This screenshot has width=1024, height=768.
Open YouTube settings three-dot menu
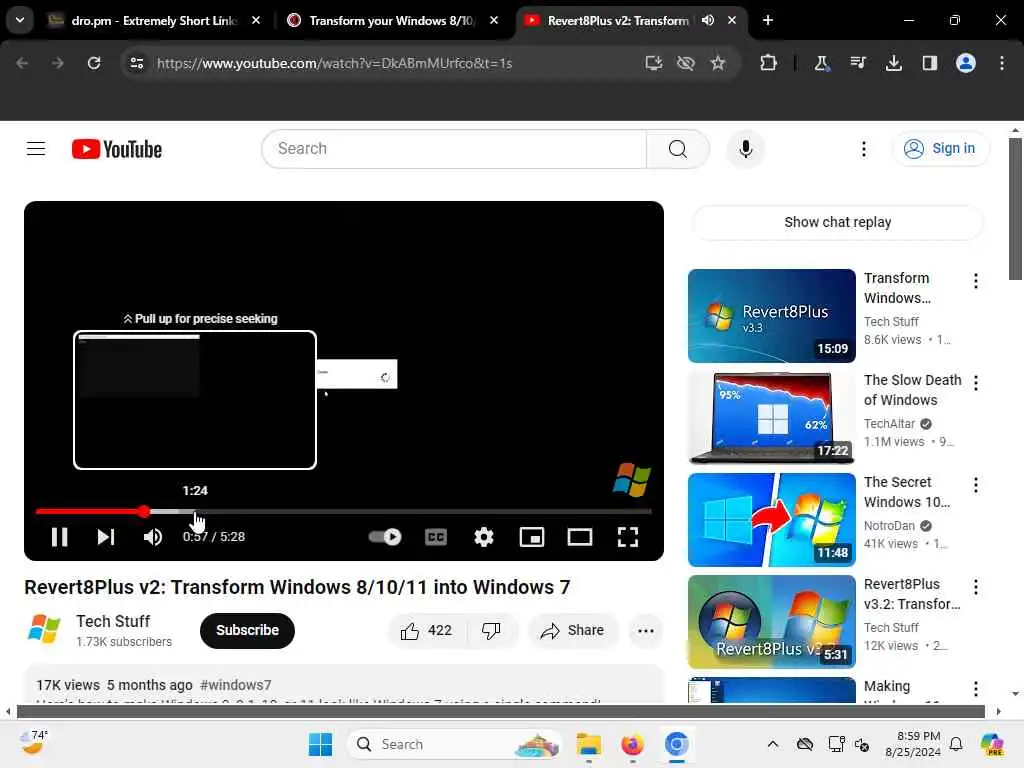(863, 149)
